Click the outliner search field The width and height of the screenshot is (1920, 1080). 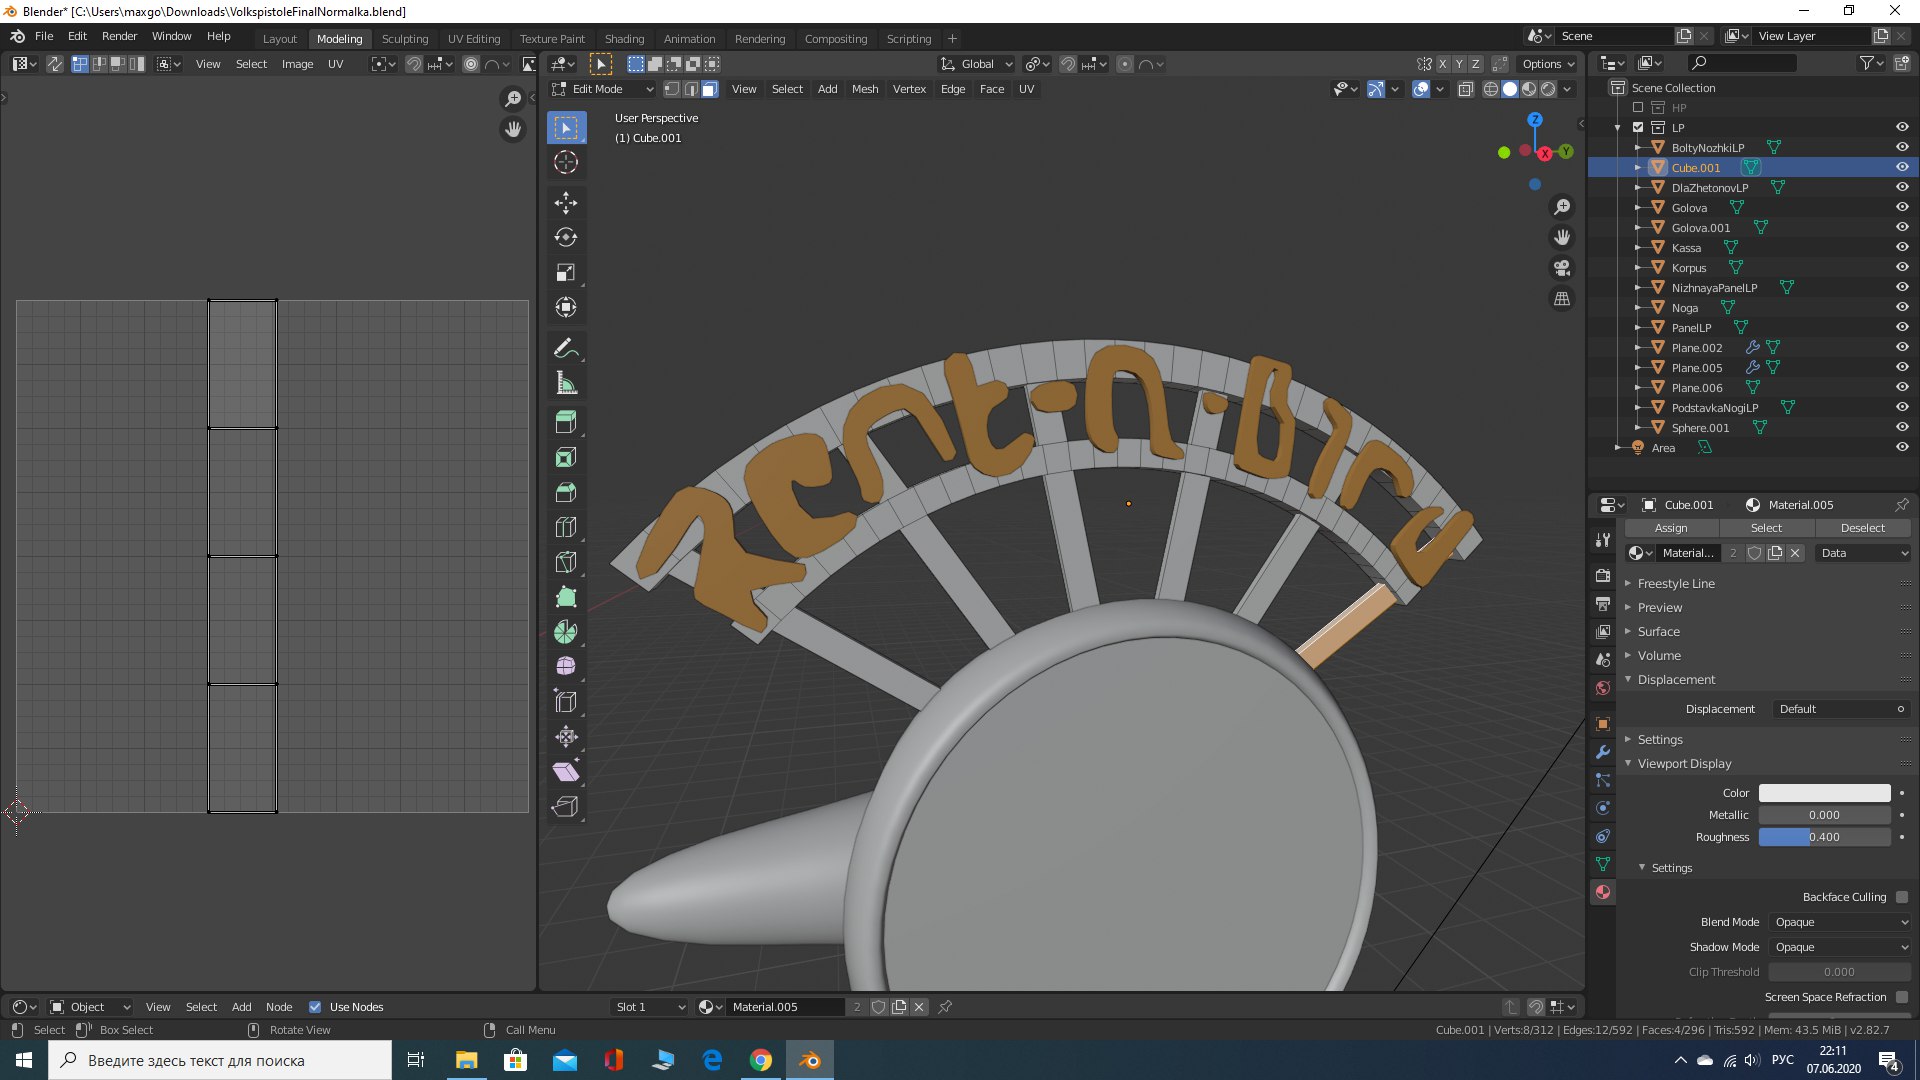click(1741, 63)
